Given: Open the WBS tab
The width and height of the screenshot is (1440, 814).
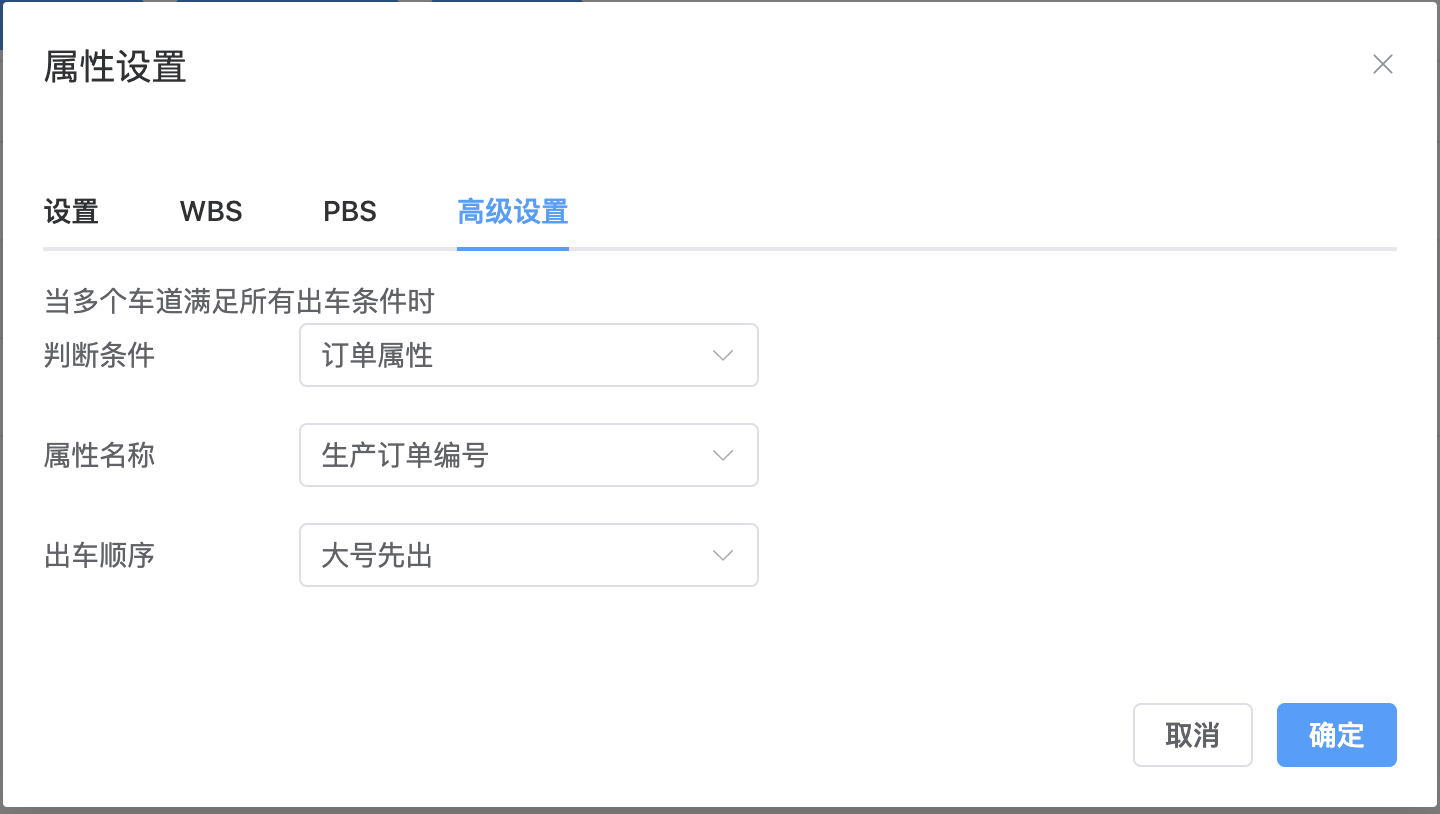Looking at the screenshot, I should click(211, 212).
